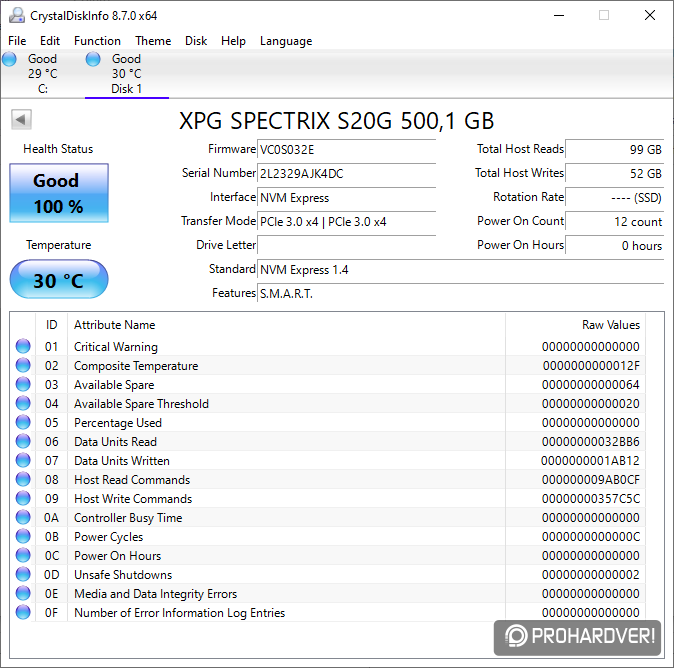Click the status orb beside Number of Error Information Log Entries

pyautogui.click(x=23, y=612)
